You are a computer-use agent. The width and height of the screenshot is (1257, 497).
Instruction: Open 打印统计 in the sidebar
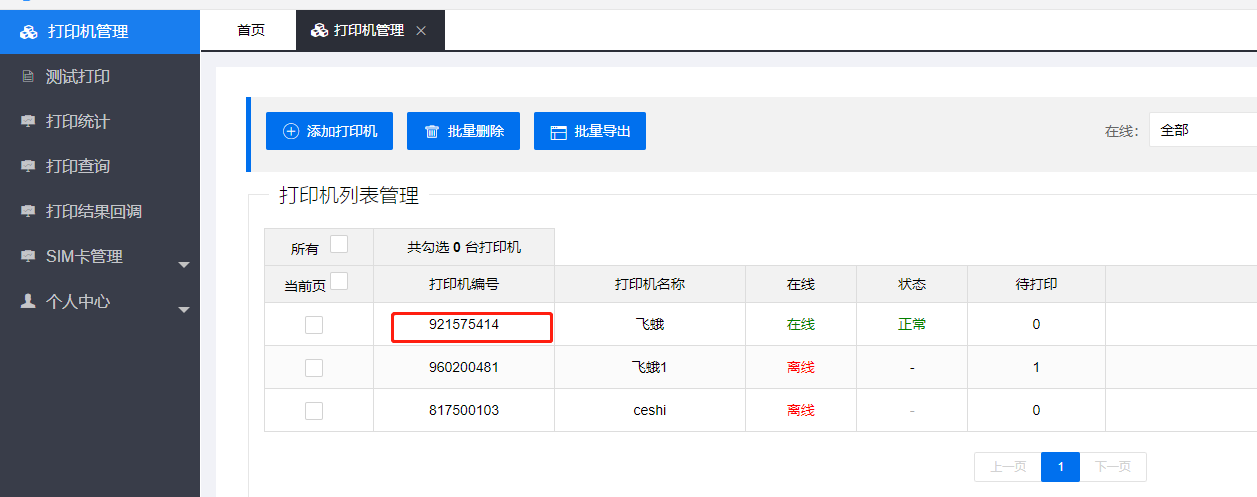(100, 121)
